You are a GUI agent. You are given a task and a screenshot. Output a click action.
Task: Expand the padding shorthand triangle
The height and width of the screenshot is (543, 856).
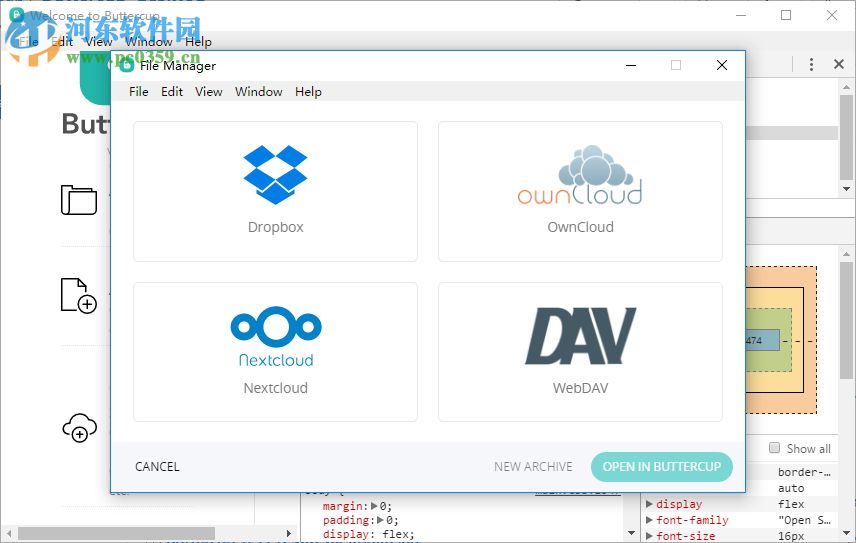tap(381, 520)
